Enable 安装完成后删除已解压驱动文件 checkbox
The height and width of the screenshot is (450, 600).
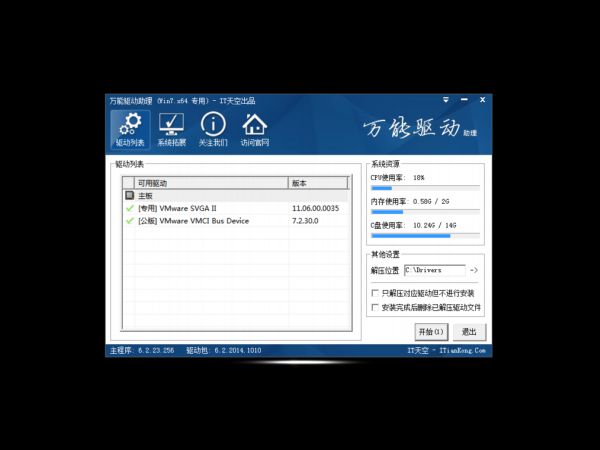point(375,308)
